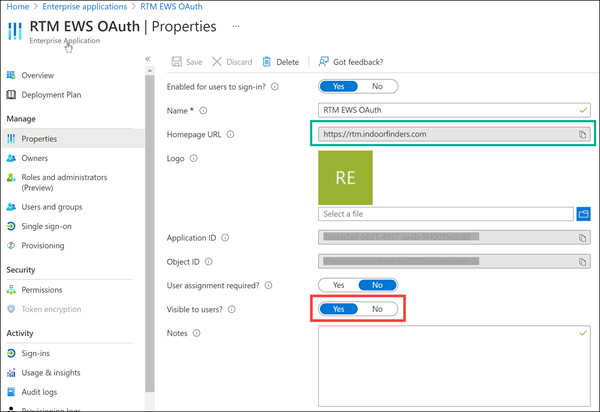
Task: Open Roles and administrators (Preview)
Action: pyautogui.click(x=64, y=182)
